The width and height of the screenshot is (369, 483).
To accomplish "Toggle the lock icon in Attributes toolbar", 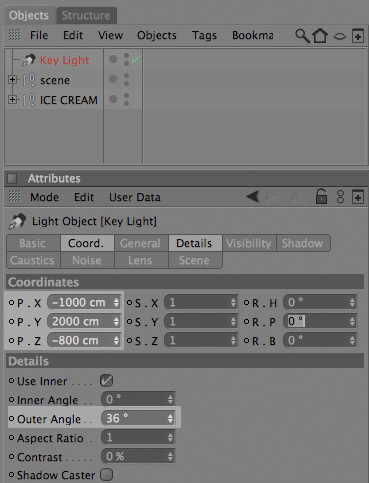I will (x=321, y=196).
